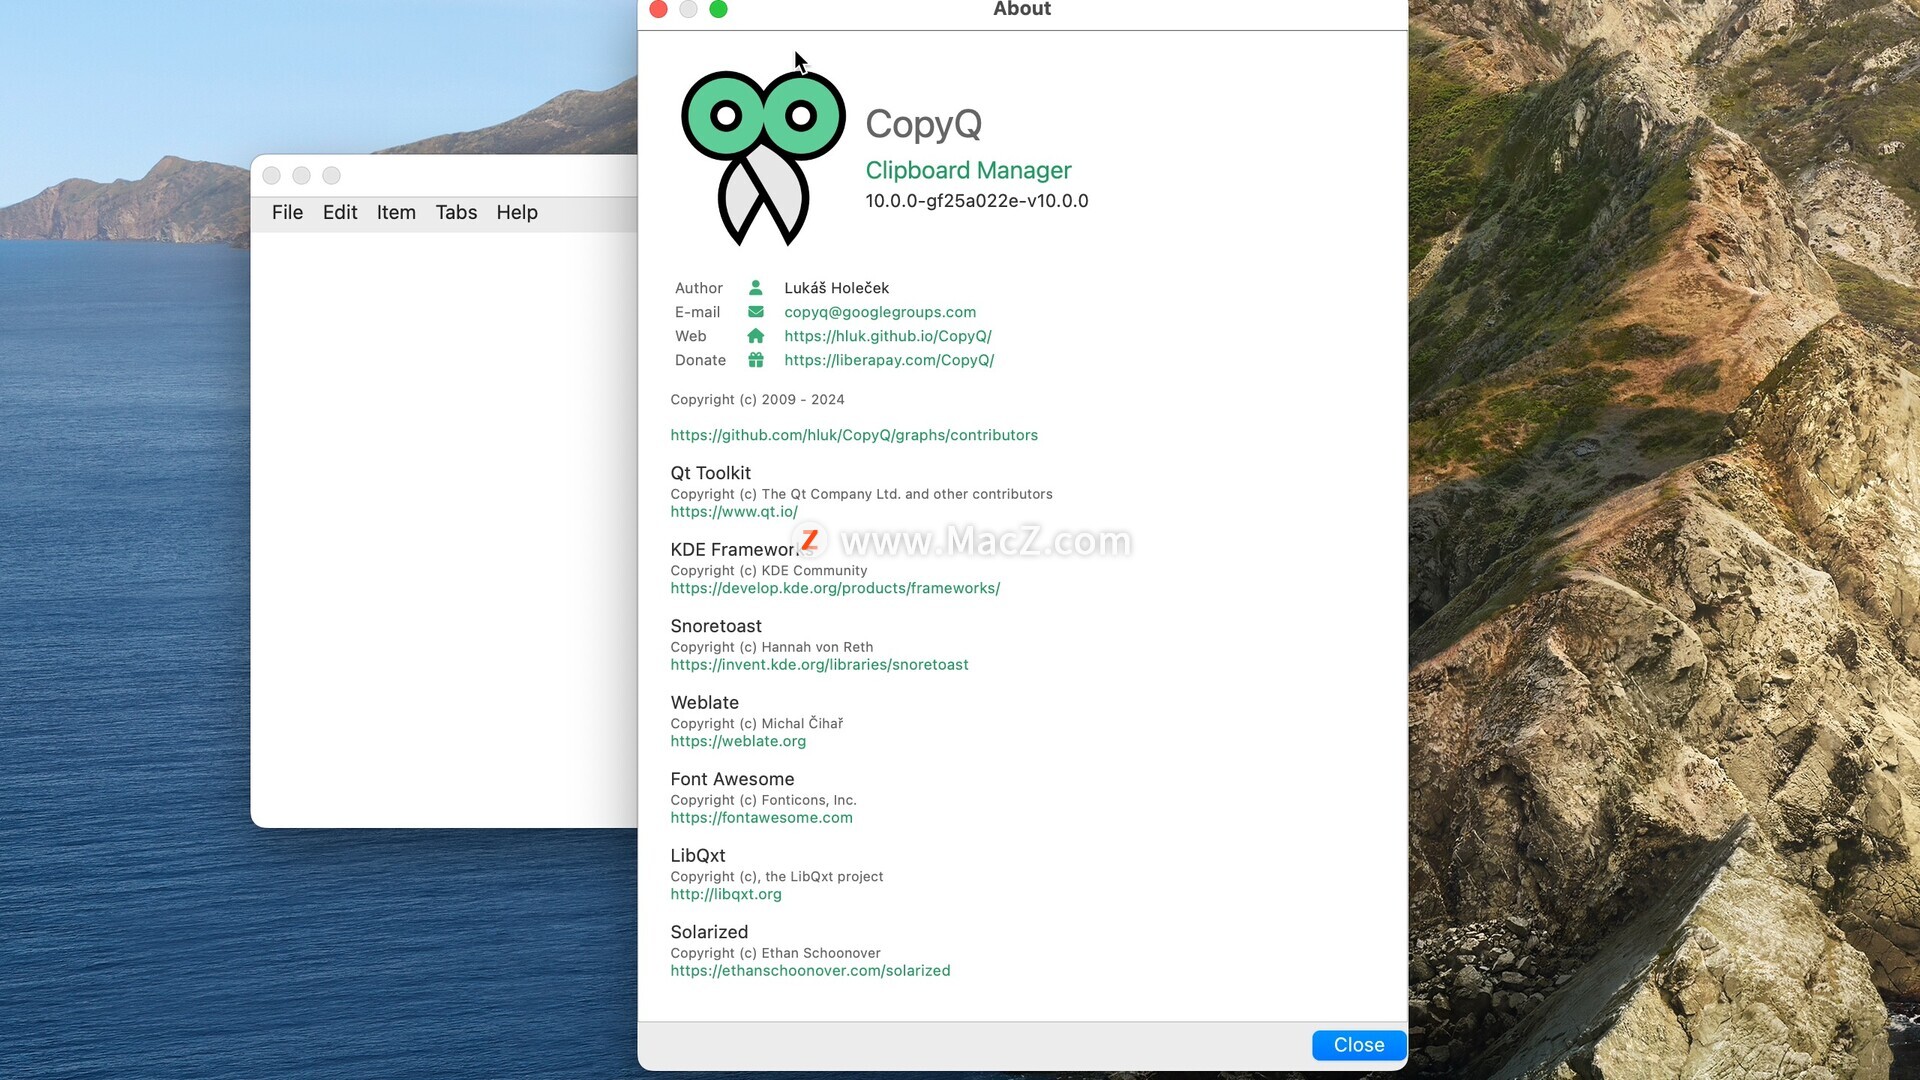Click 'Copyright (c) KDE Community' text
The image size is (1920, 1080).
click(768, 571)
